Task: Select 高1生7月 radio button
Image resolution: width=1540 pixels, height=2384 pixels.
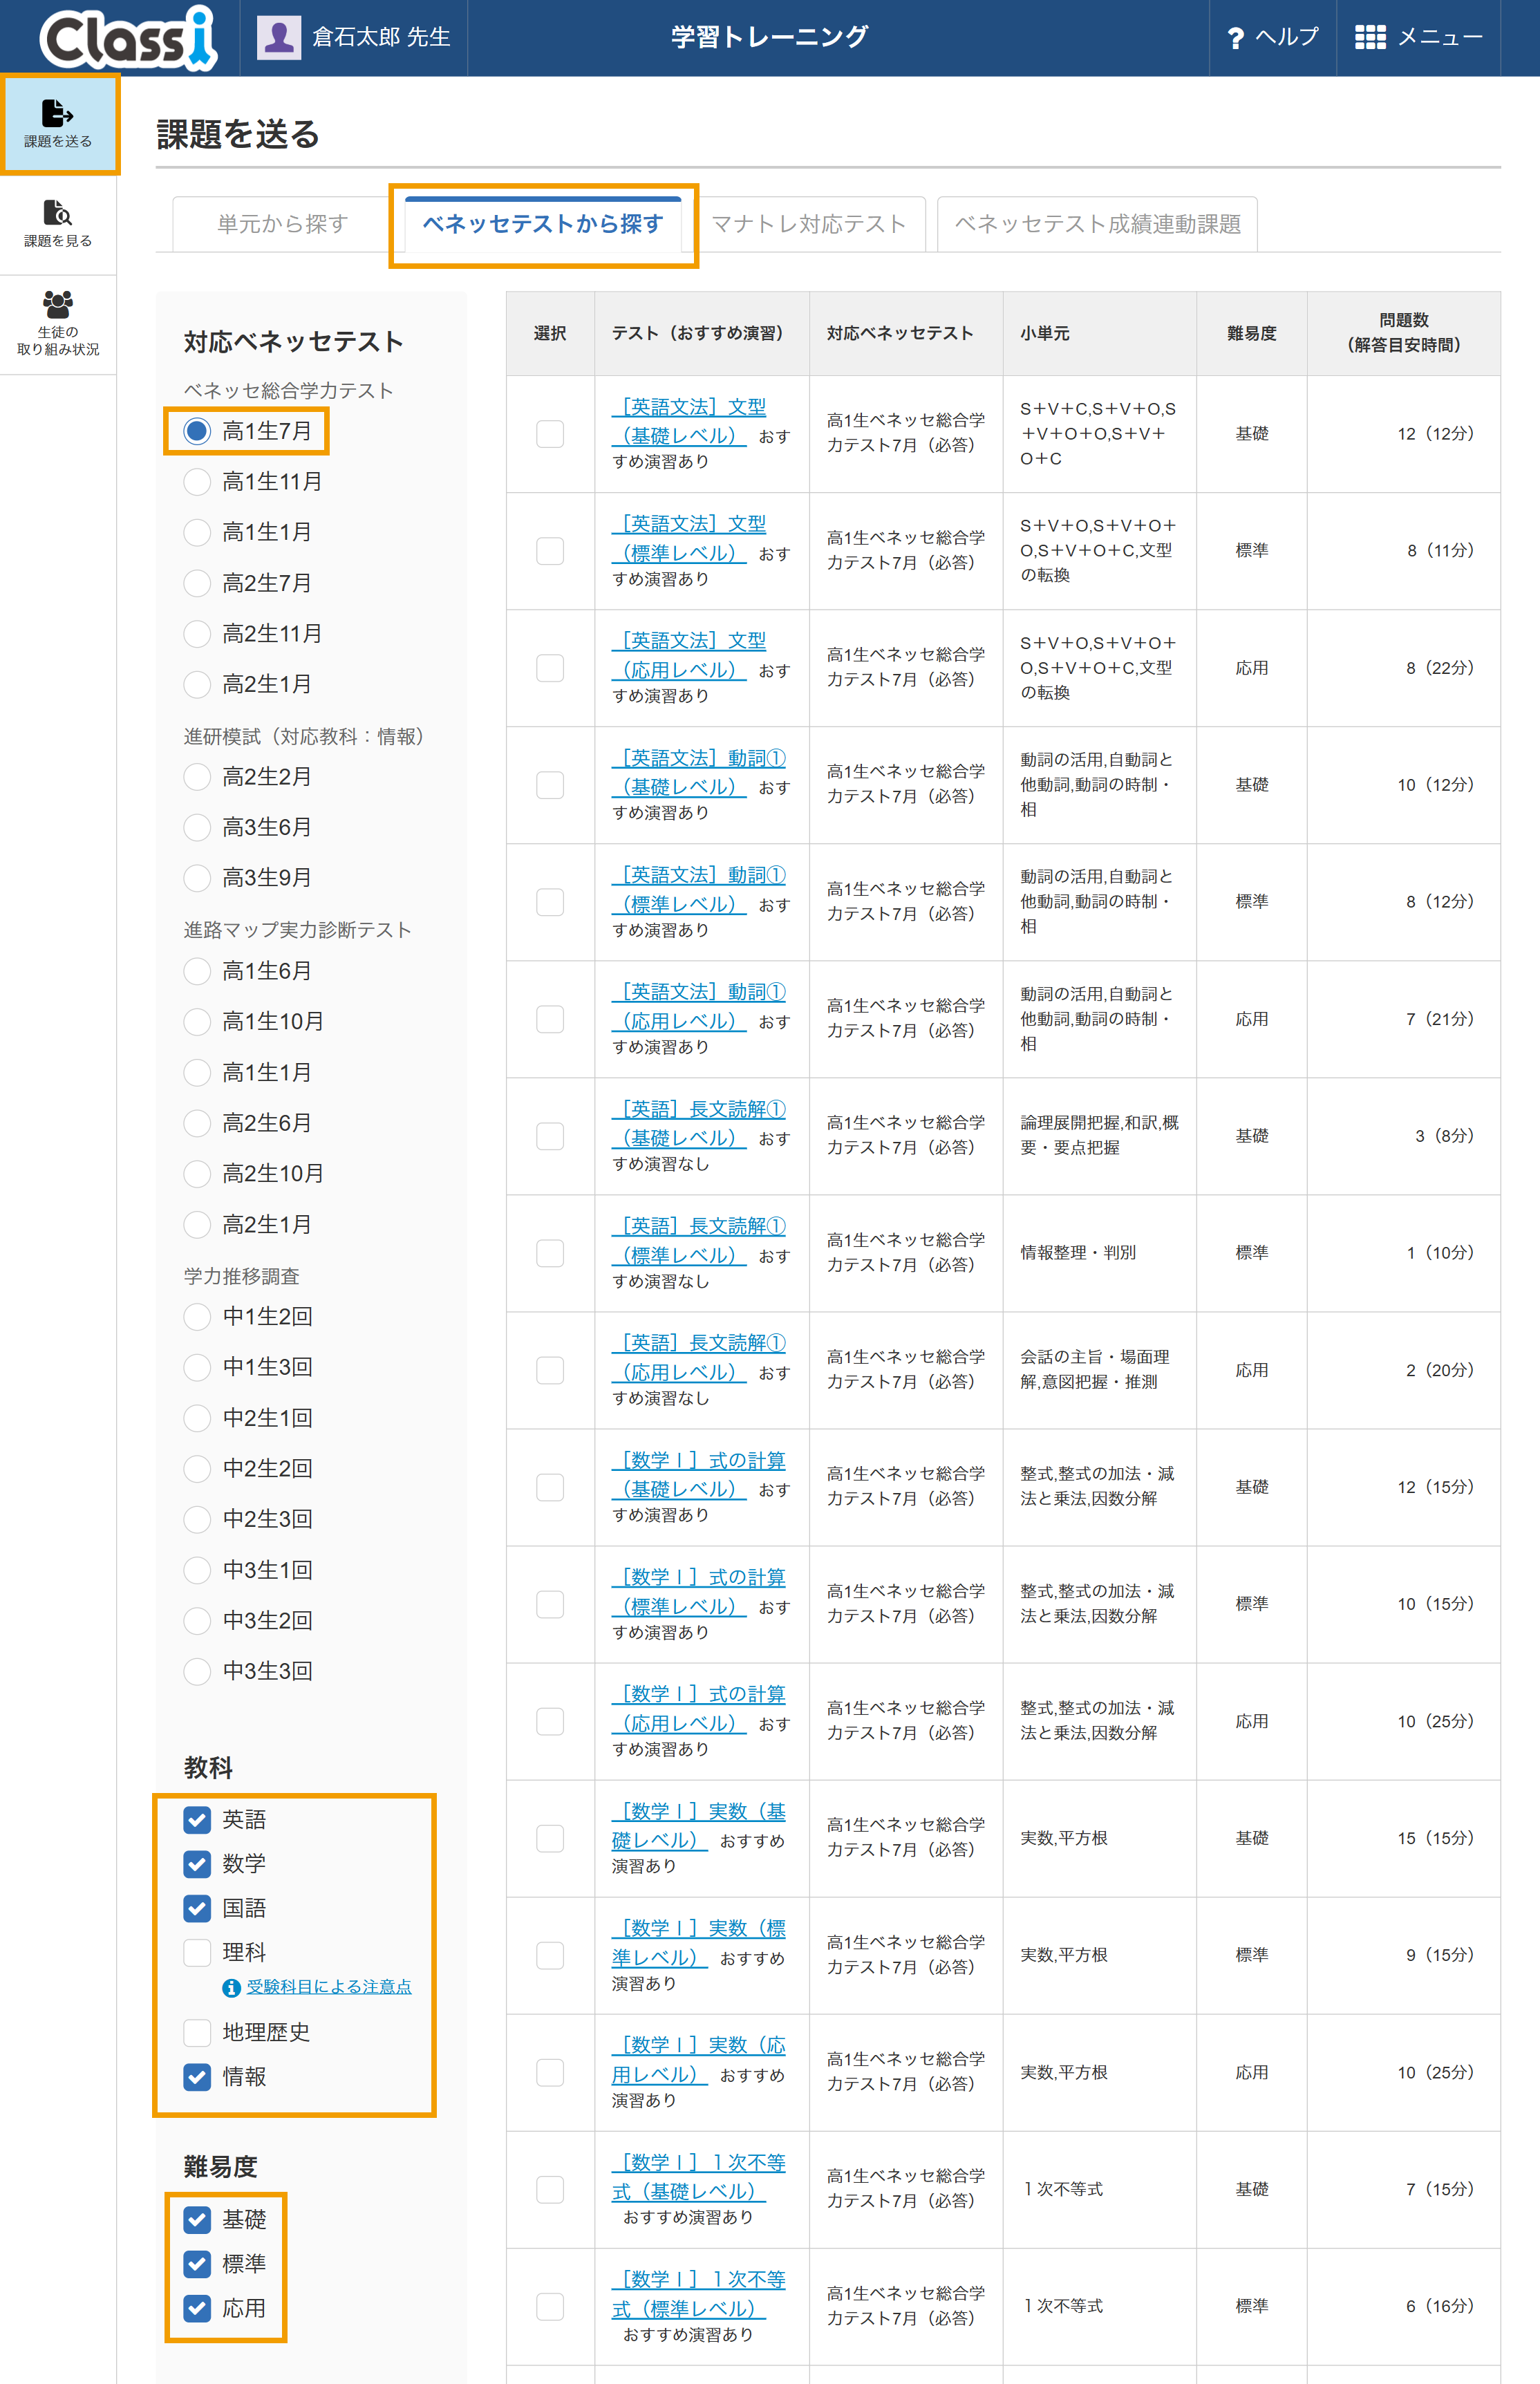Action: pyautogui.click(x=197, y=431)
